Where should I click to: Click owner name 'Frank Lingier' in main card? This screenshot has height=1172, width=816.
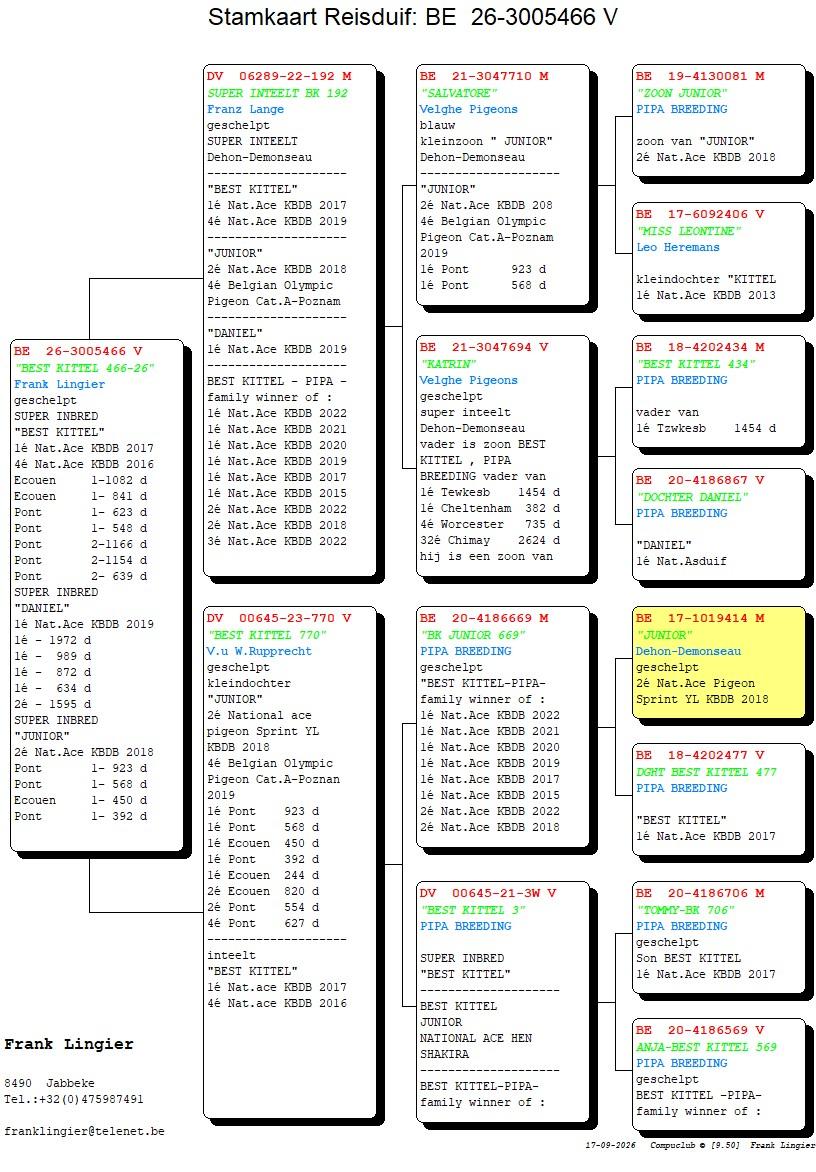(x=60, y=384)
